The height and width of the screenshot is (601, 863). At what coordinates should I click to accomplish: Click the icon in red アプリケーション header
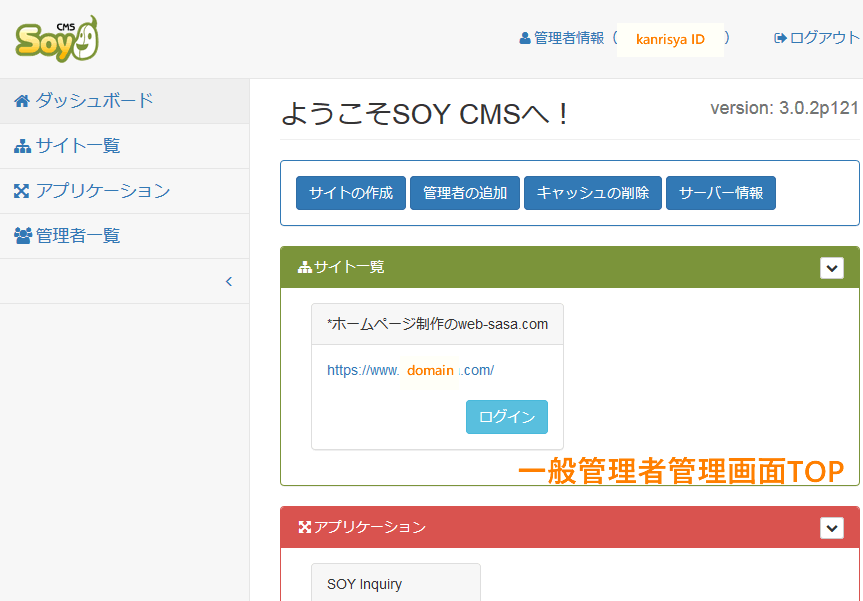304,527
